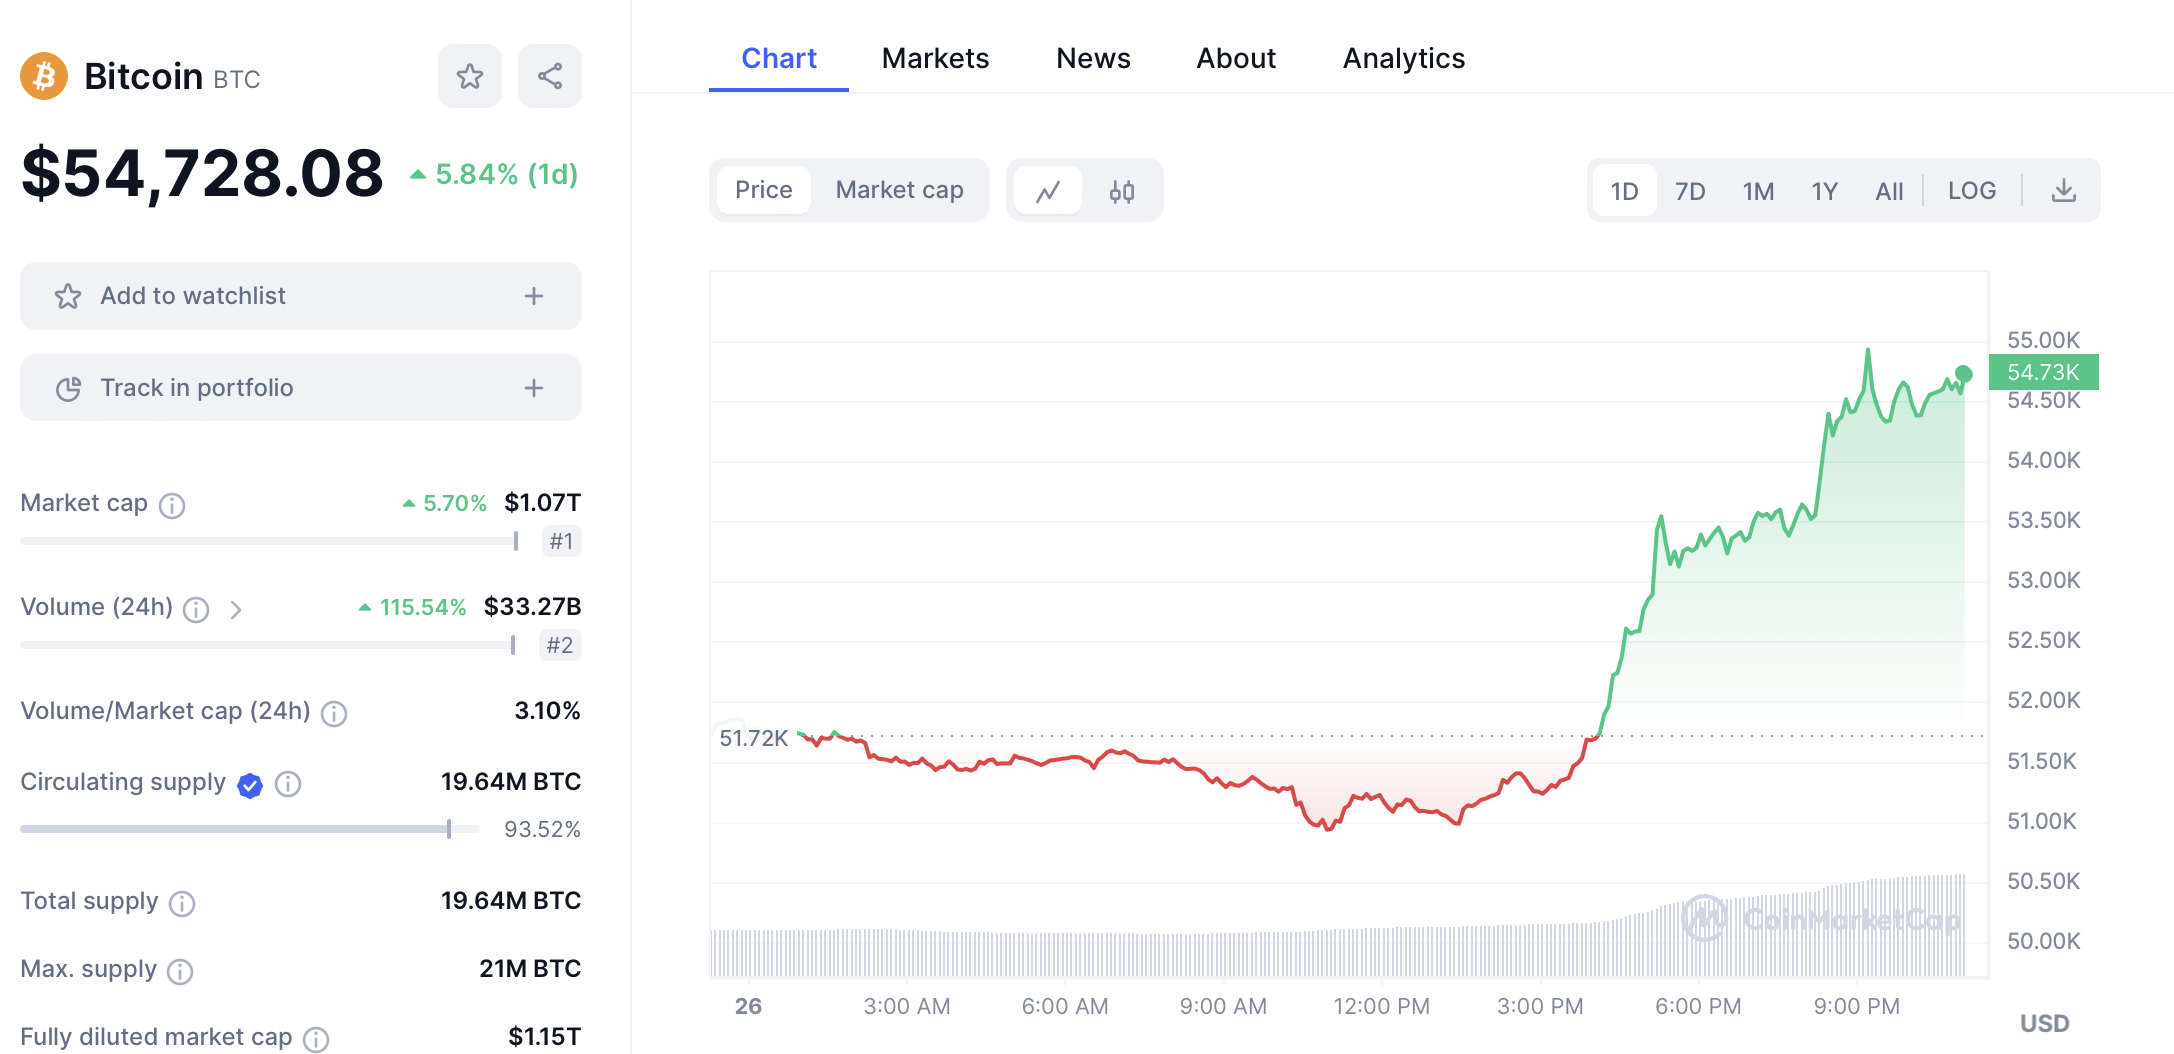Select the Price chart toggle
This screenshot has width=2174, height=1054.
point(763,190)
